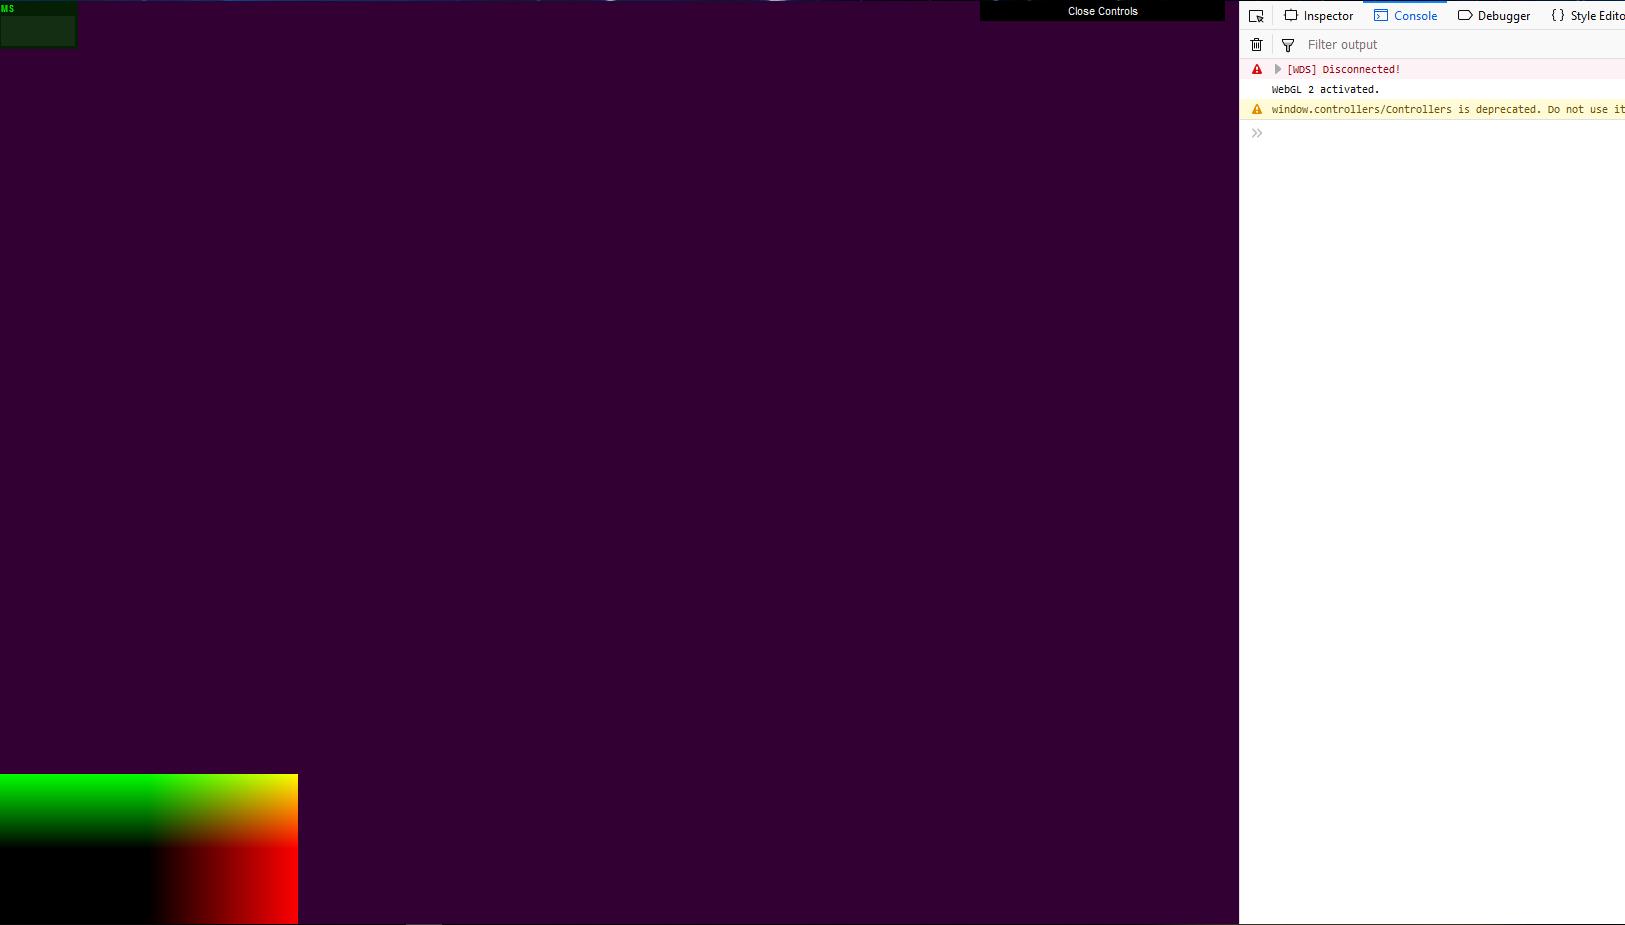
Task: Clear console output with trash icon
Action: click(x=1256, y=45)
